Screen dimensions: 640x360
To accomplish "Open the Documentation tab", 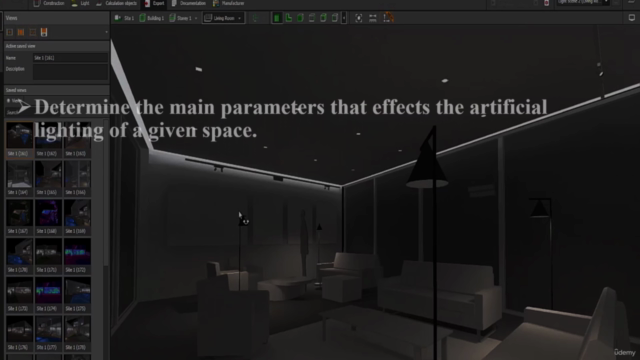I will point(189,3).
